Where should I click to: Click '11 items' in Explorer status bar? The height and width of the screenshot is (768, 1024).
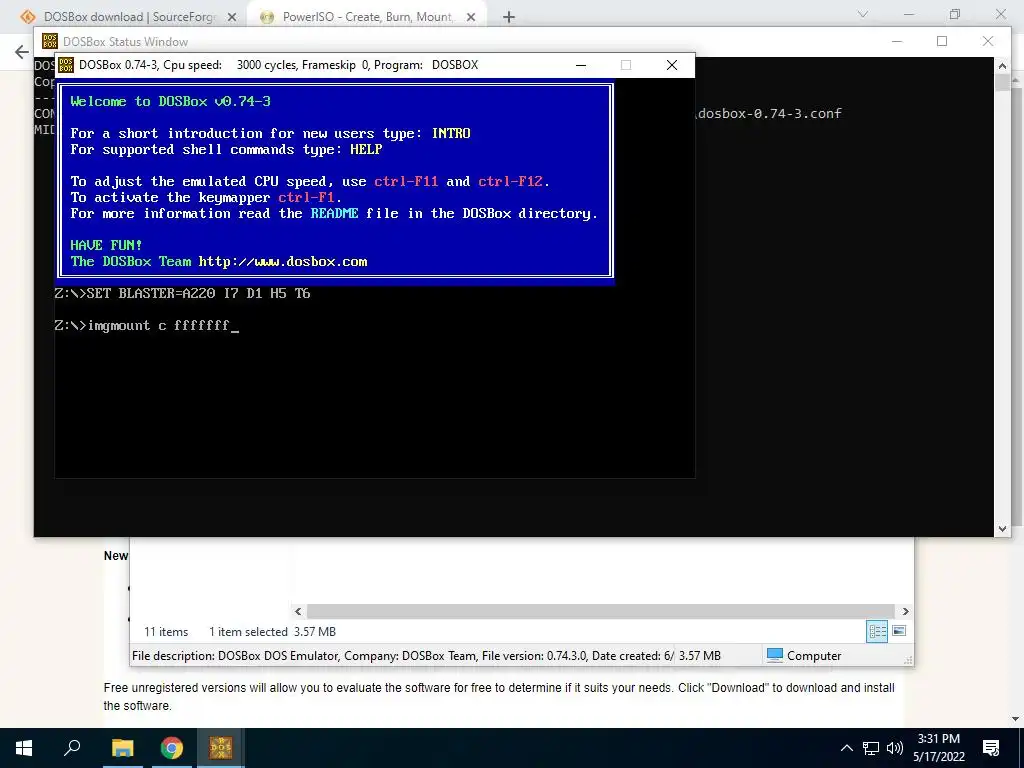[166, 632]
